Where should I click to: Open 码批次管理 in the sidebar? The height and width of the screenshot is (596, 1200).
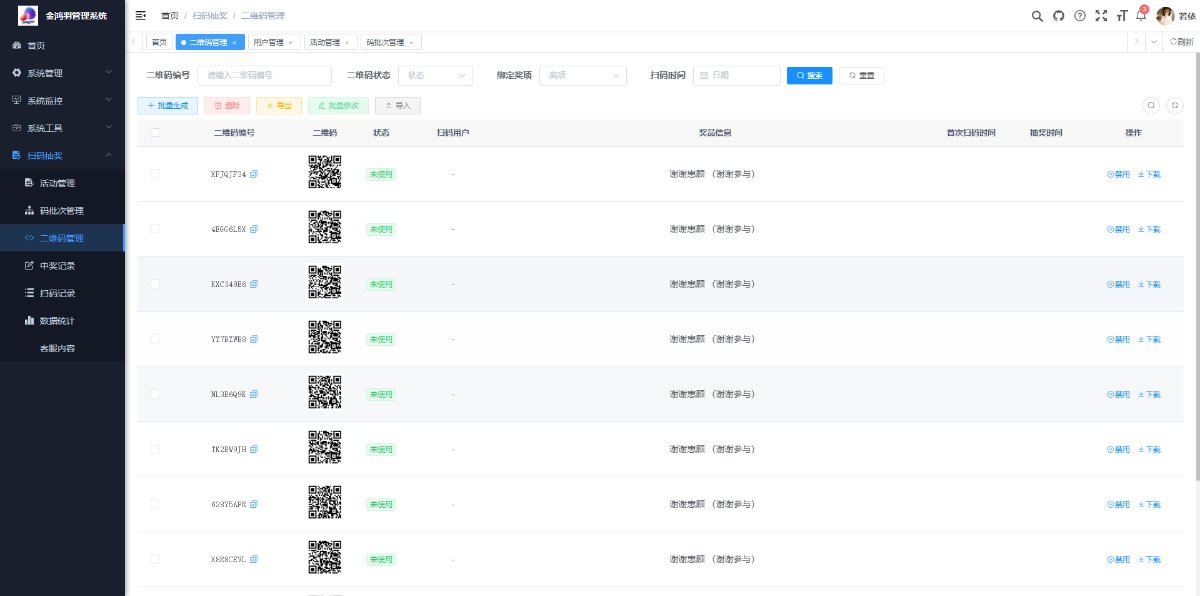click(62, 211)
